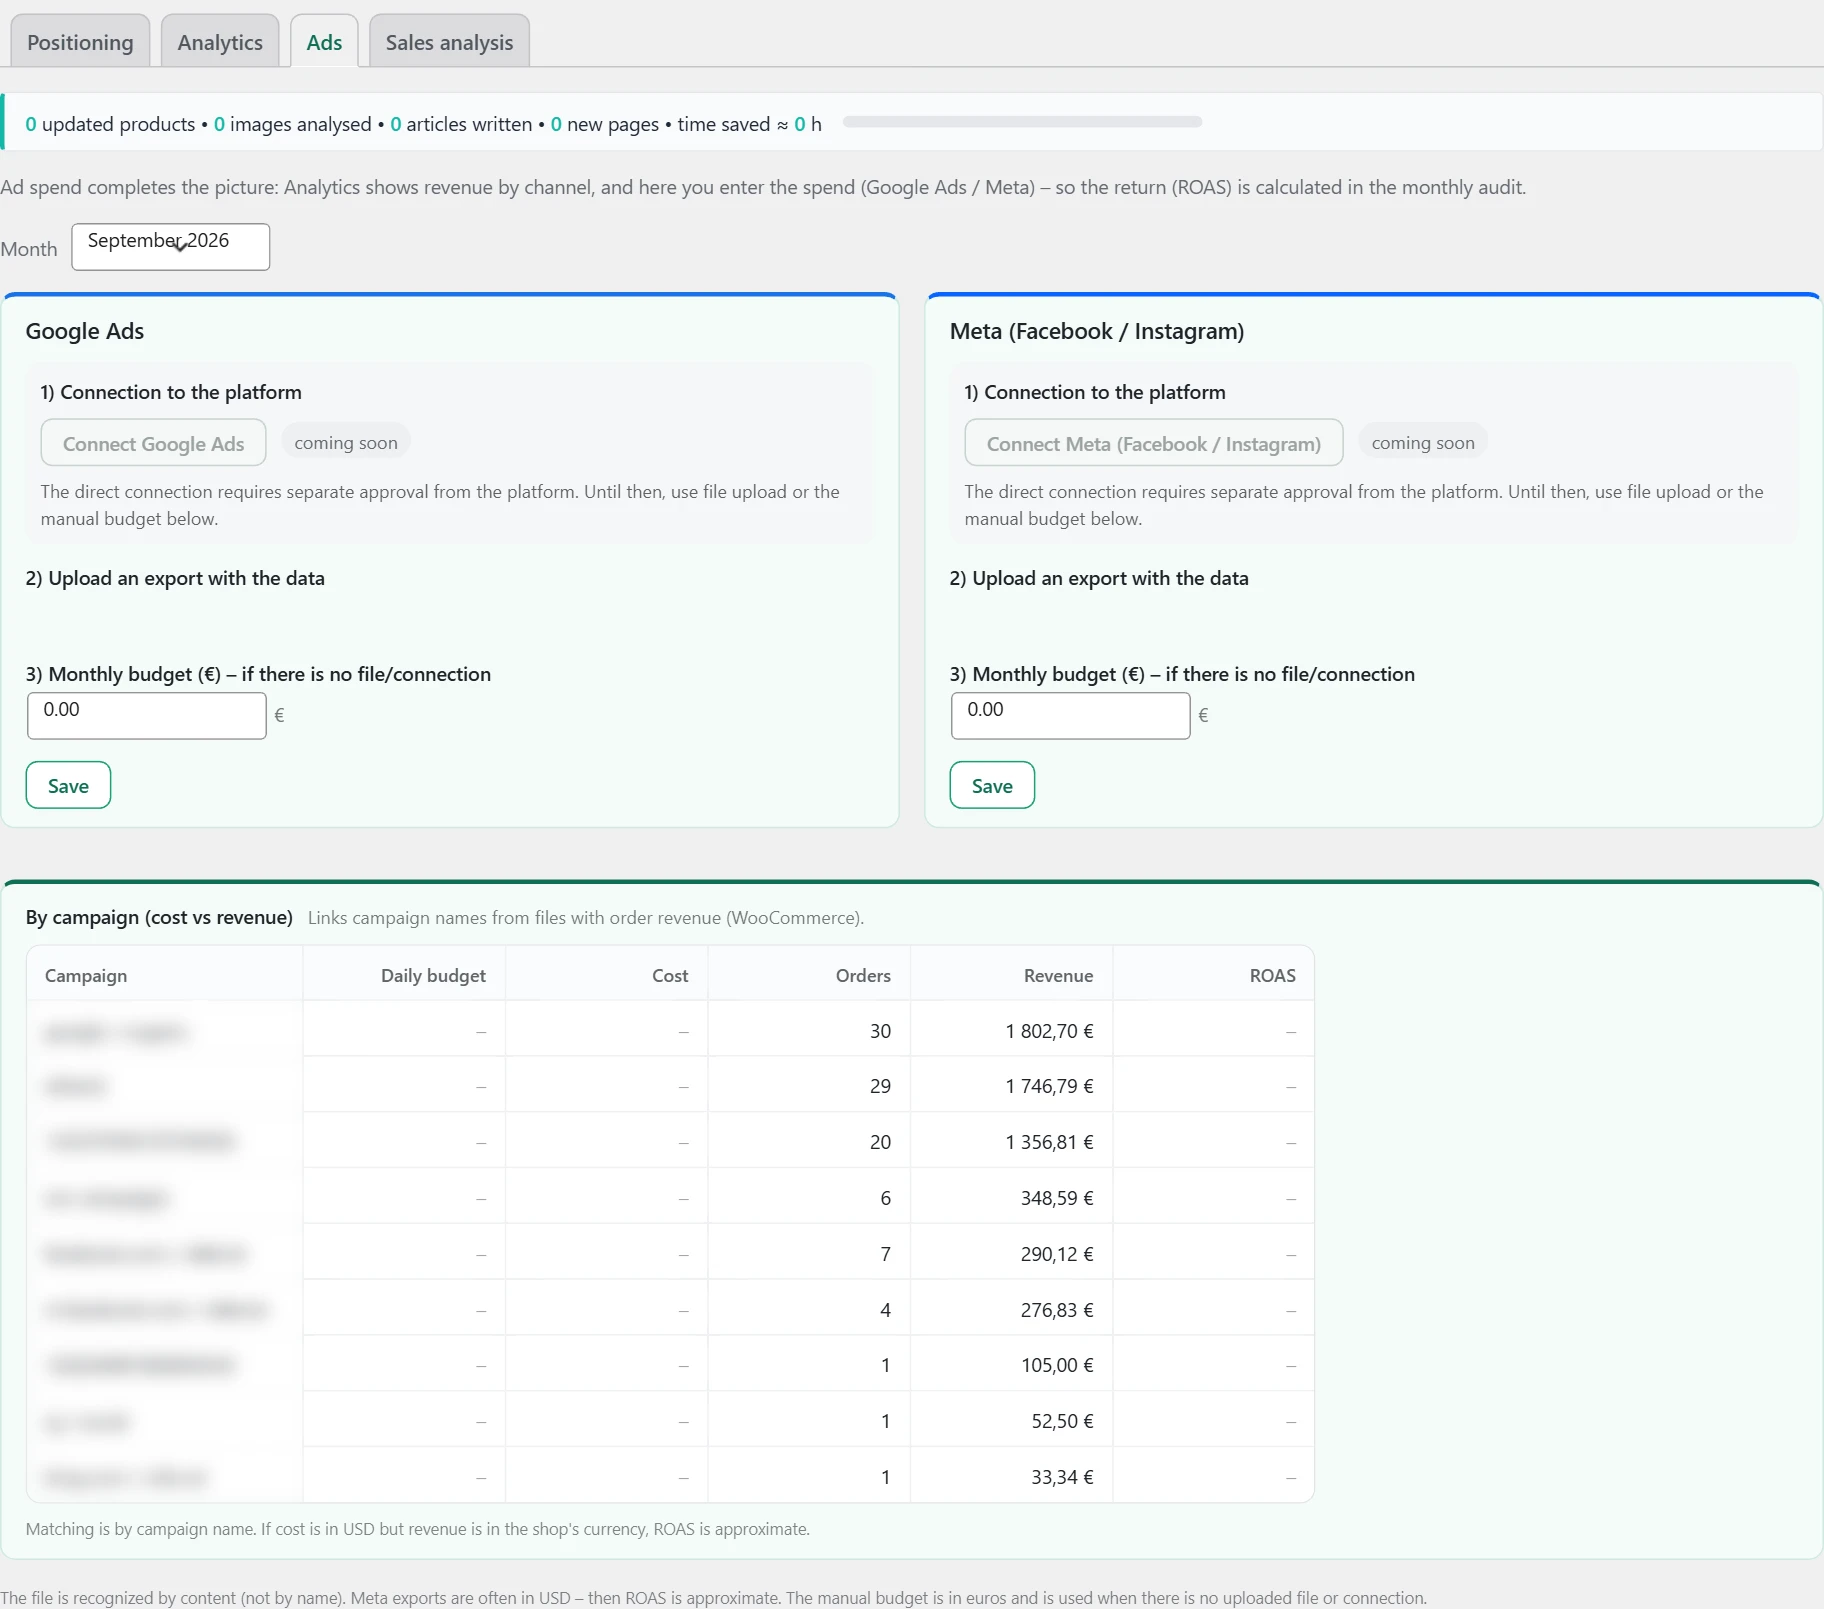Click the coming soon badge under Meta

1423,442
